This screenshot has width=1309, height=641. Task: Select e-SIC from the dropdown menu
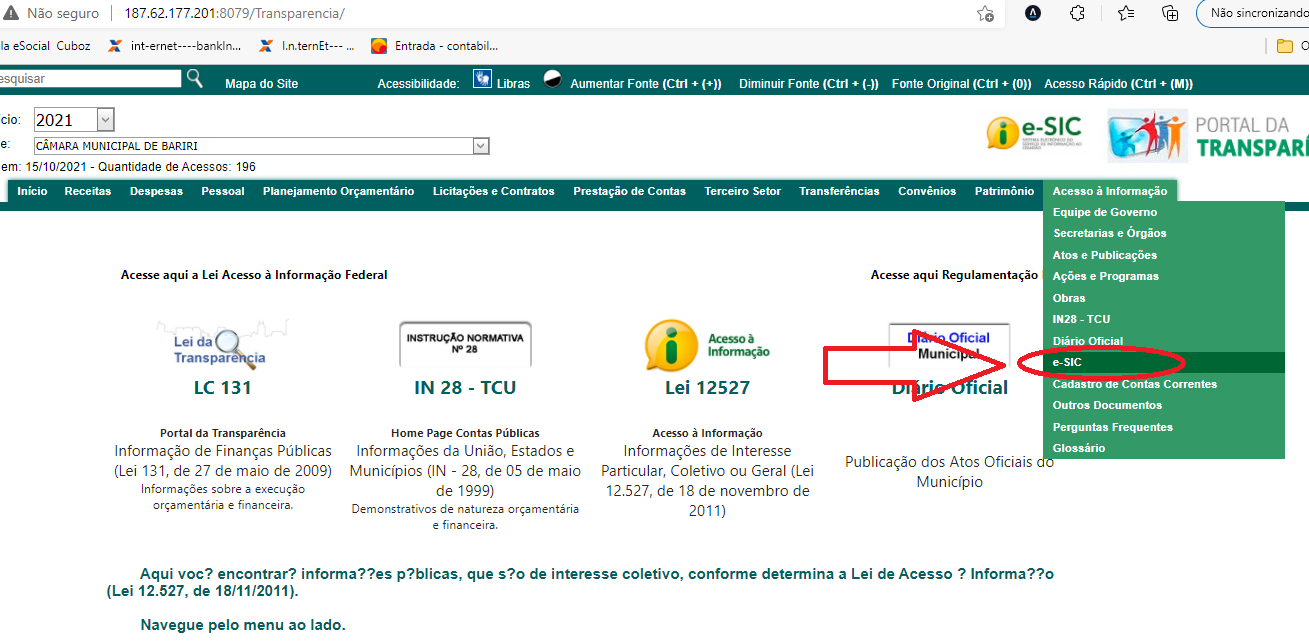1068,363
